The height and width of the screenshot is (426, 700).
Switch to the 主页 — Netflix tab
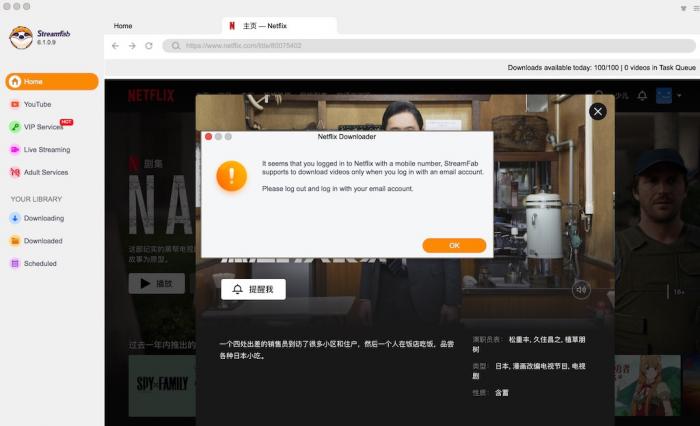(x=279, y=26)
